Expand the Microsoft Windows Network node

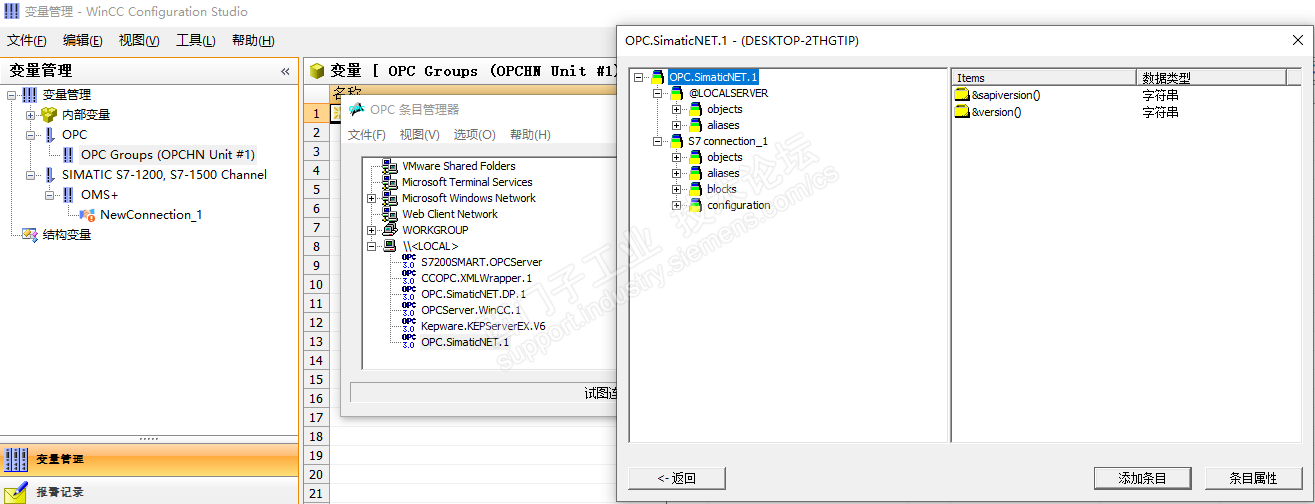point(372,198)
